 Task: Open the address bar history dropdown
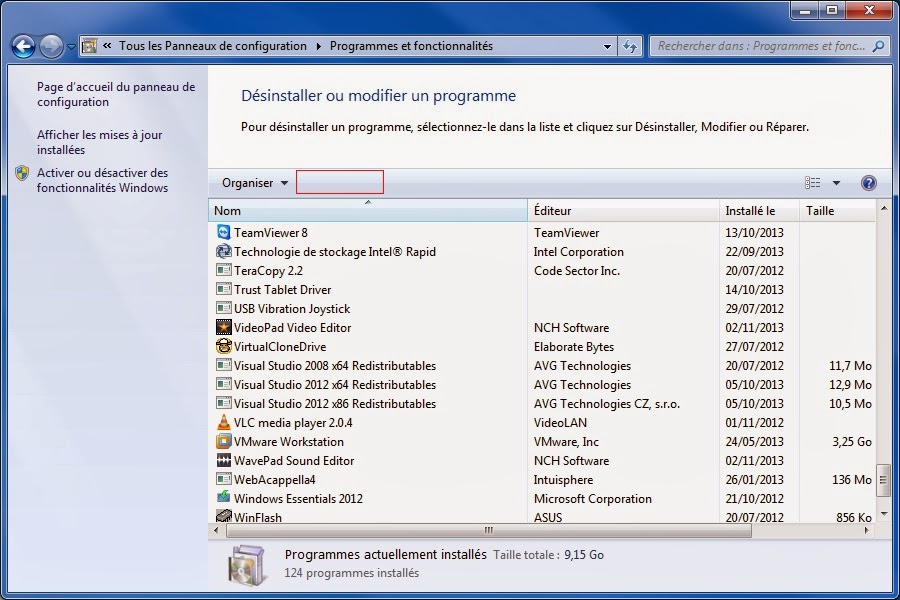click(607, 47)
